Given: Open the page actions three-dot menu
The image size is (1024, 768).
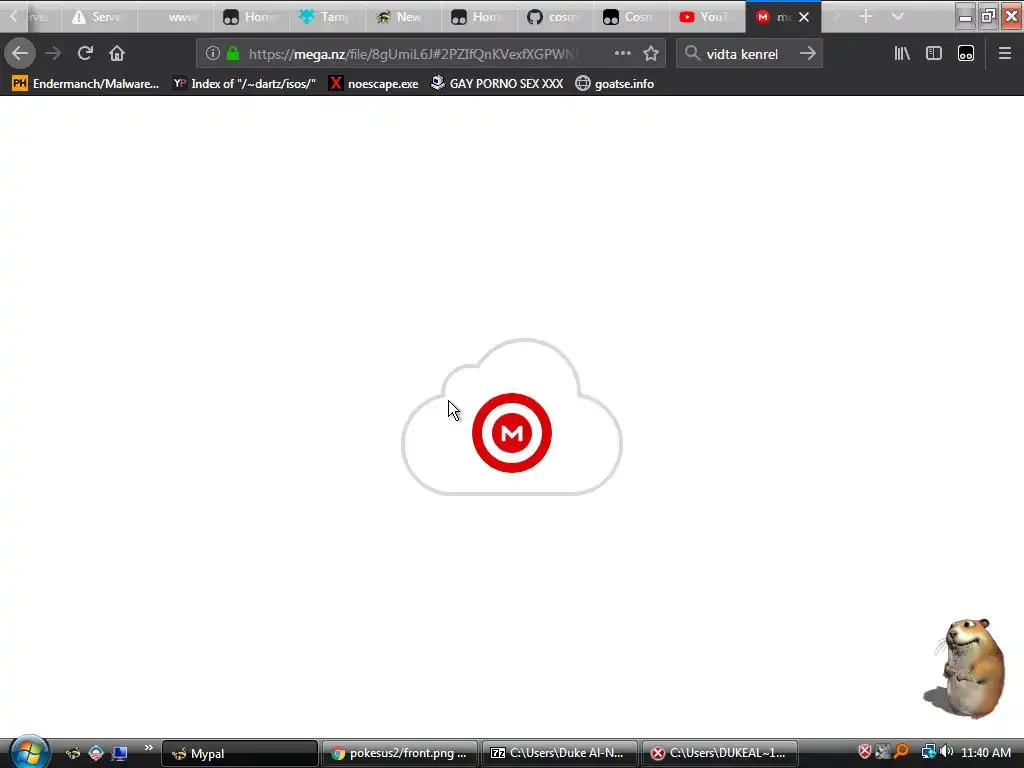Looking at the screenshot, I should coord(622,53).
